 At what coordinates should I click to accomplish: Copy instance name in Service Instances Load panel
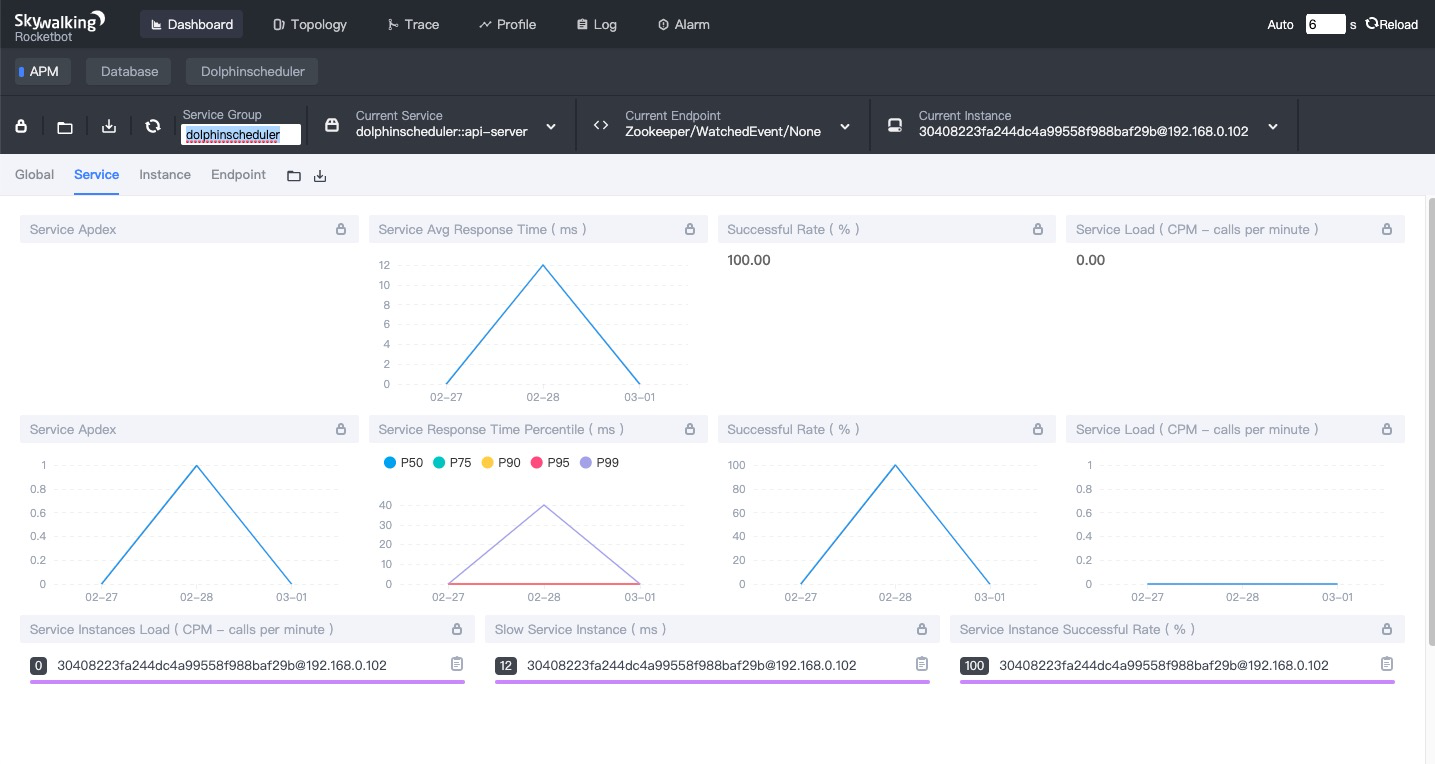pyautogui.click(x=457, y=664)
